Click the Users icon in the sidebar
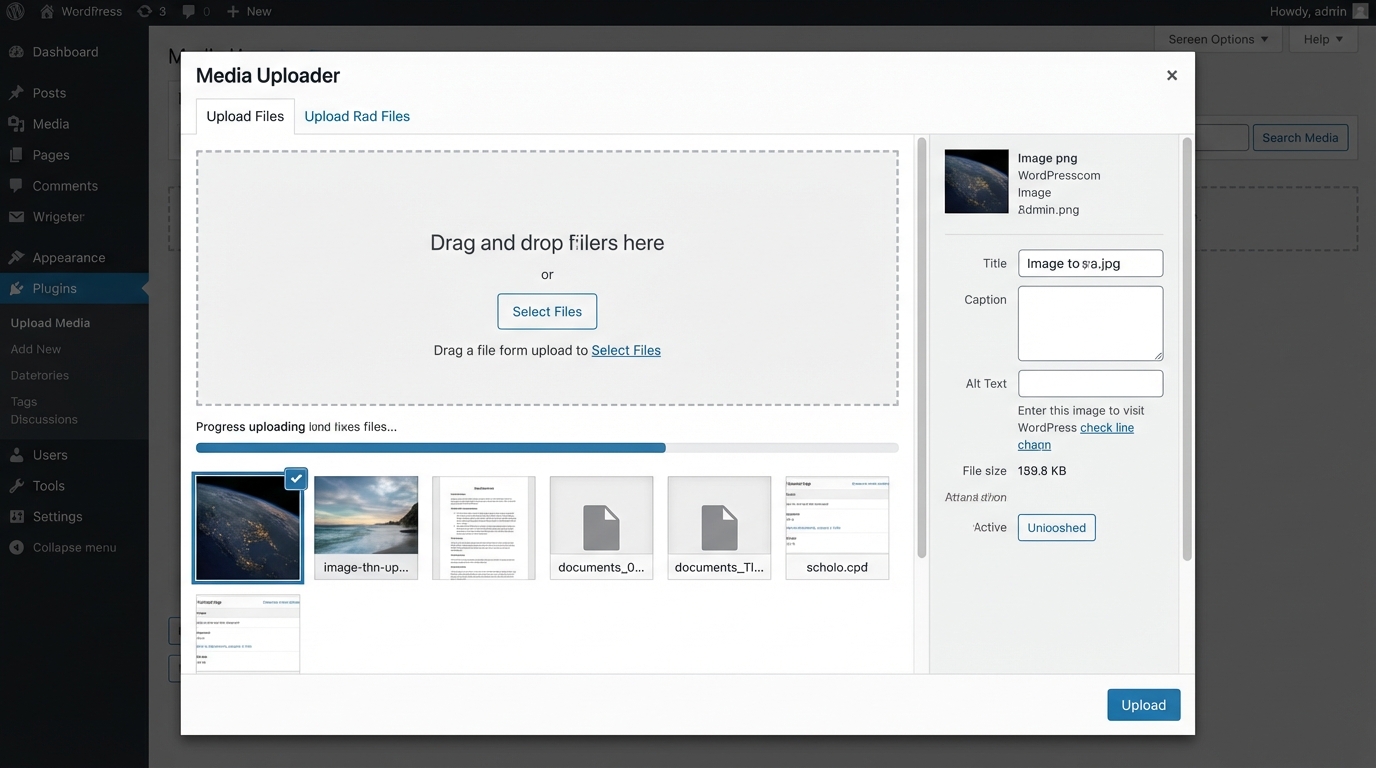Screen dimensions: 1376x768 (x=17, y=454)
